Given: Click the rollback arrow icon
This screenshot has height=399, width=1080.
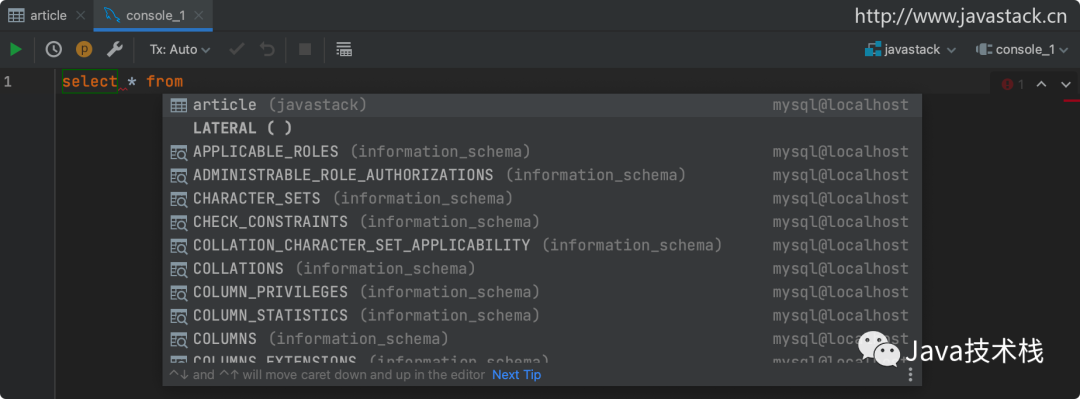Looking at the screenshot, I should 267,50.
